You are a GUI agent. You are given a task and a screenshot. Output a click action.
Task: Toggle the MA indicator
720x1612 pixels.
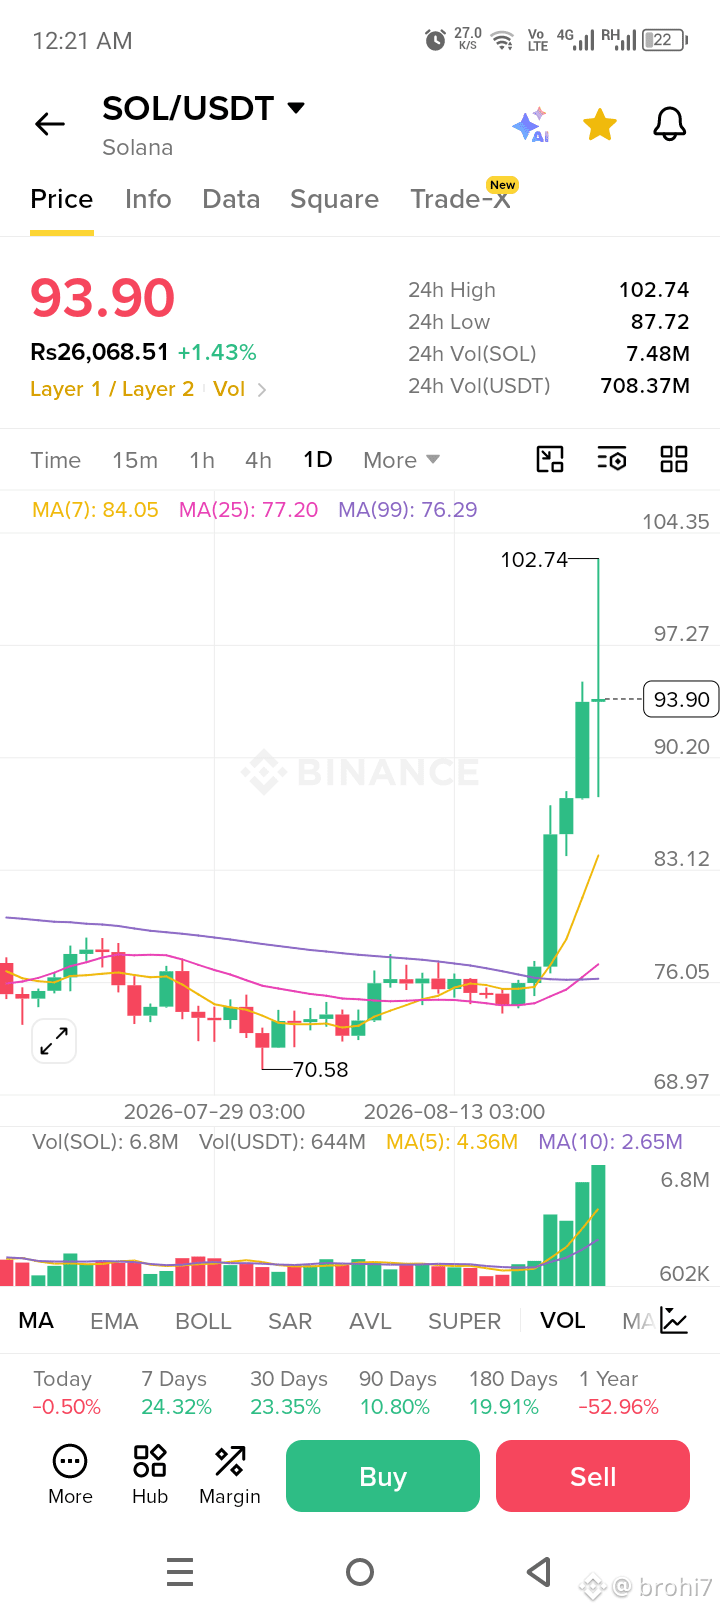[36, 1320]
